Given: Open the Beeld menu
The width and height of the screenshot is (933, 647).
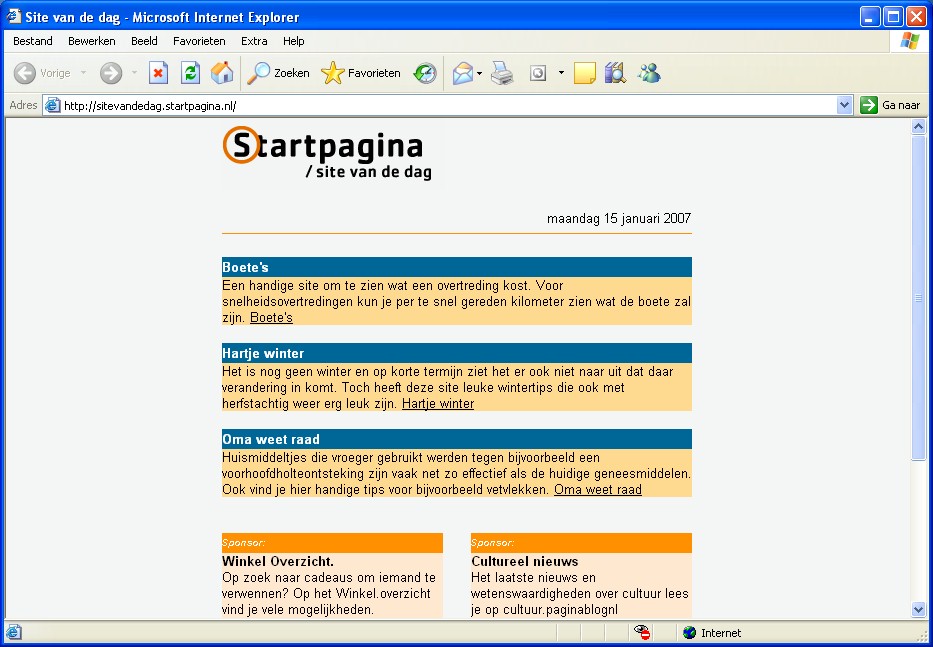Looking at the screenshot, I should [145, 41].
